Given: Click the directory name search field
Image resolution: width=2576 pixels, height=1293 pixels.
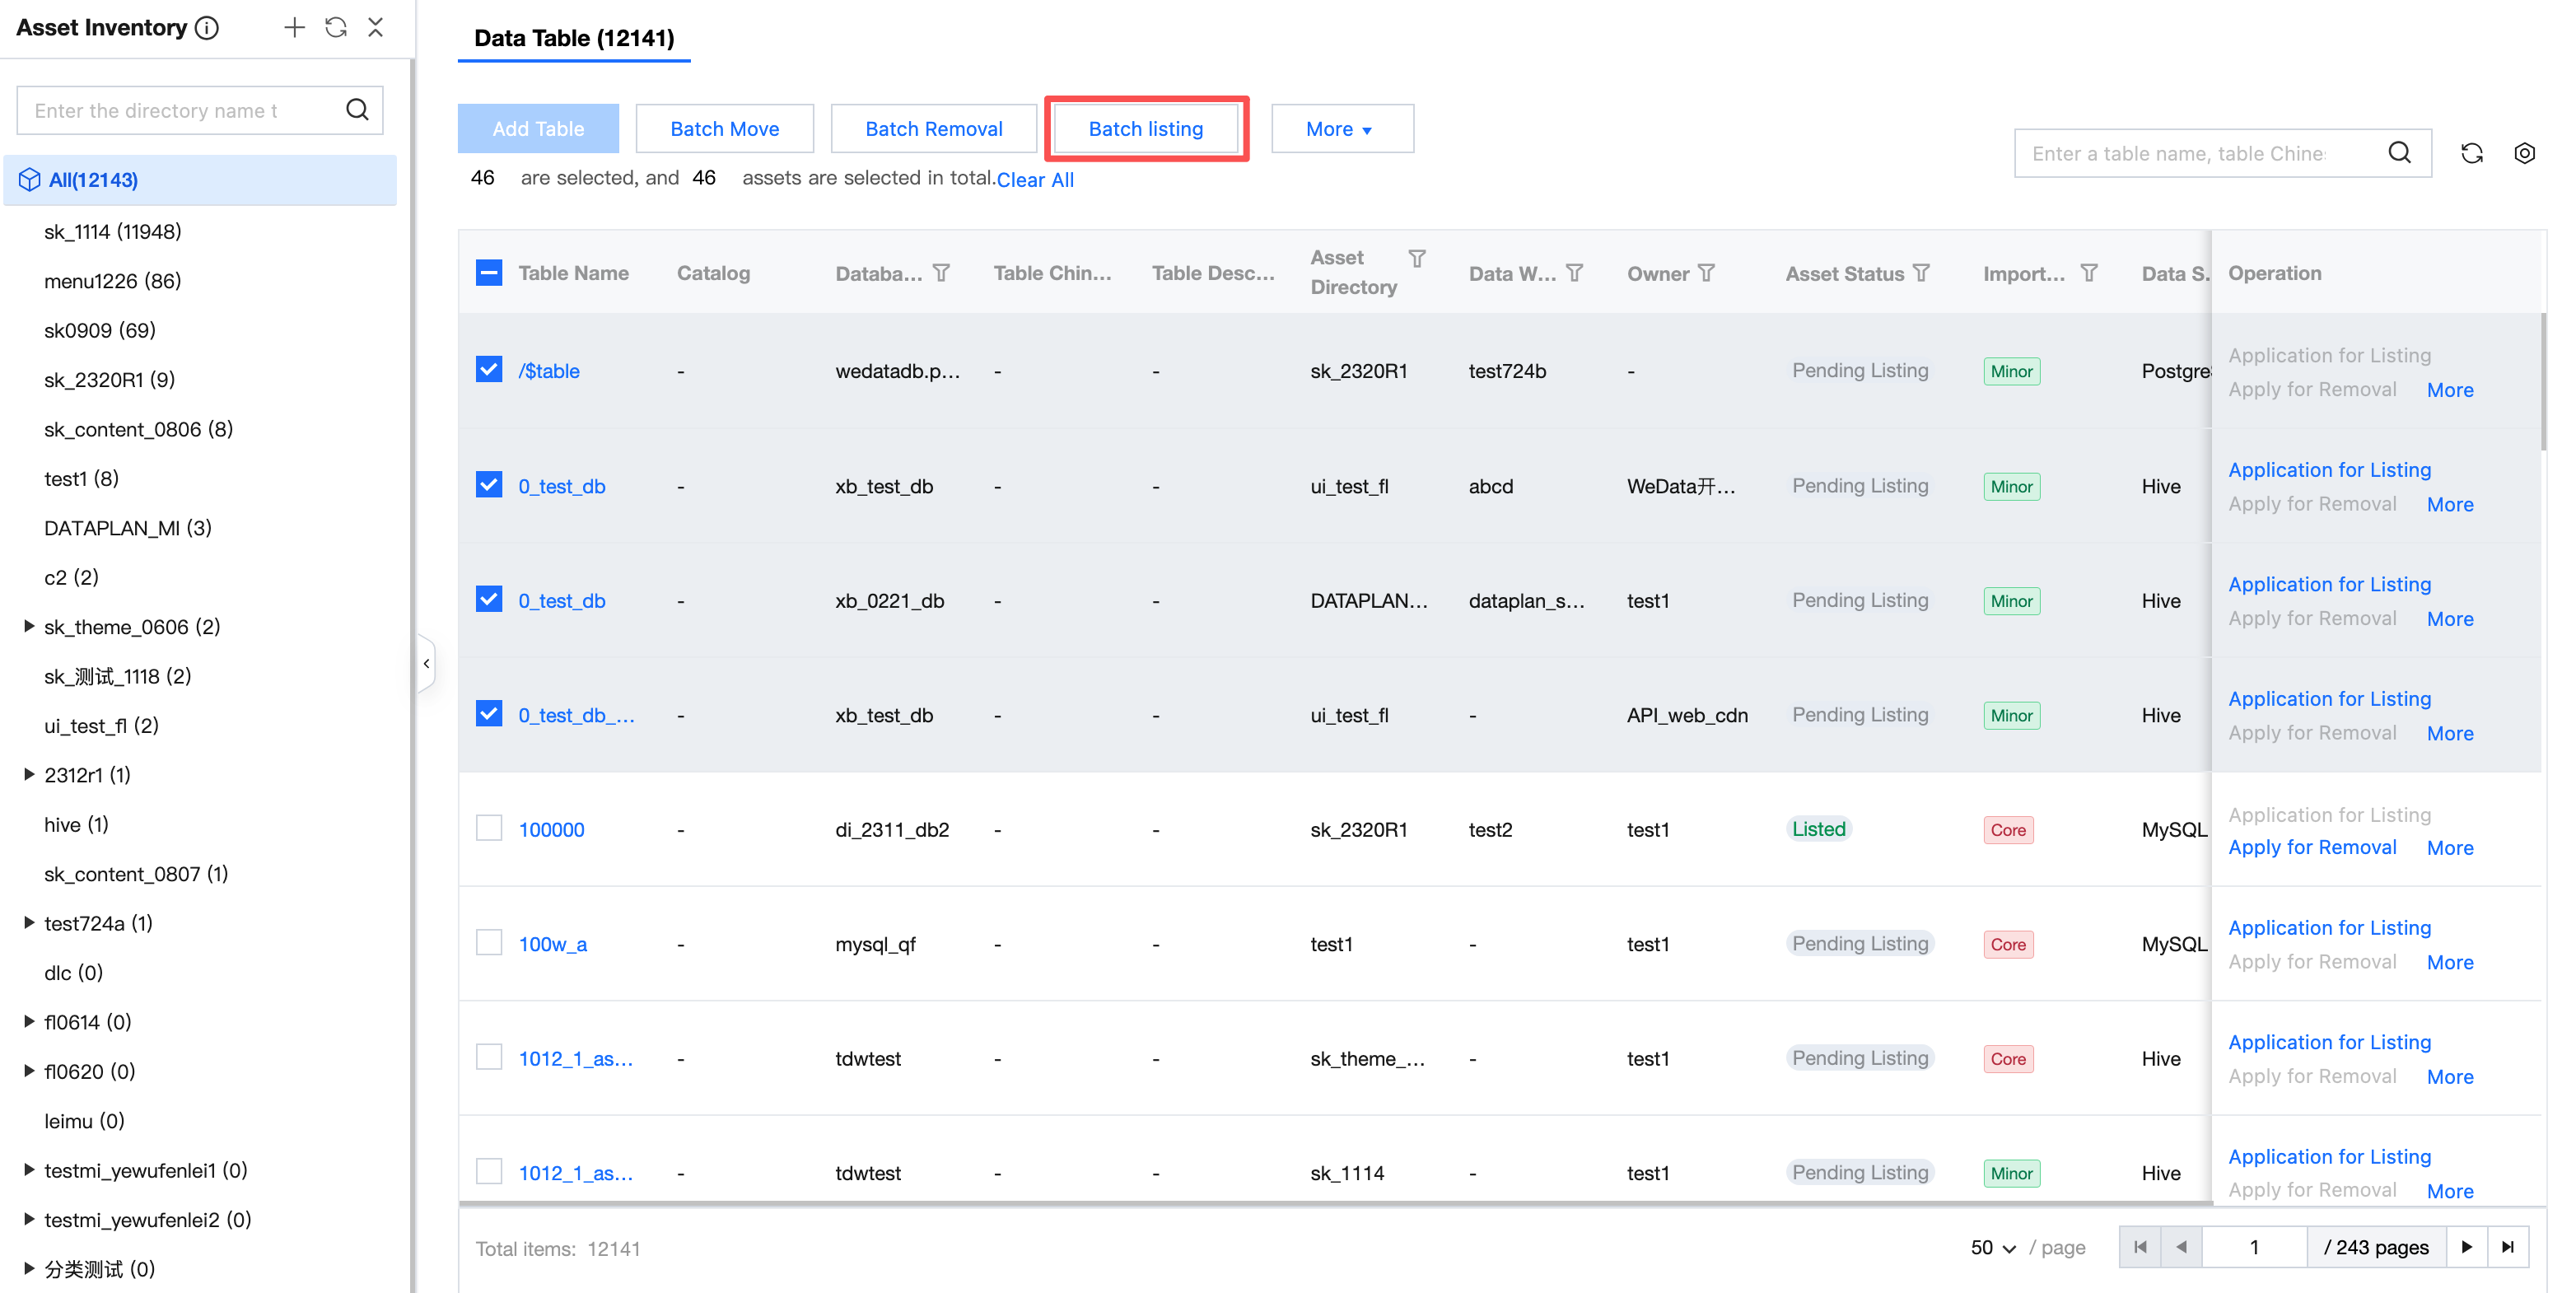Looking at the screenshot, I should click(180, 110).
